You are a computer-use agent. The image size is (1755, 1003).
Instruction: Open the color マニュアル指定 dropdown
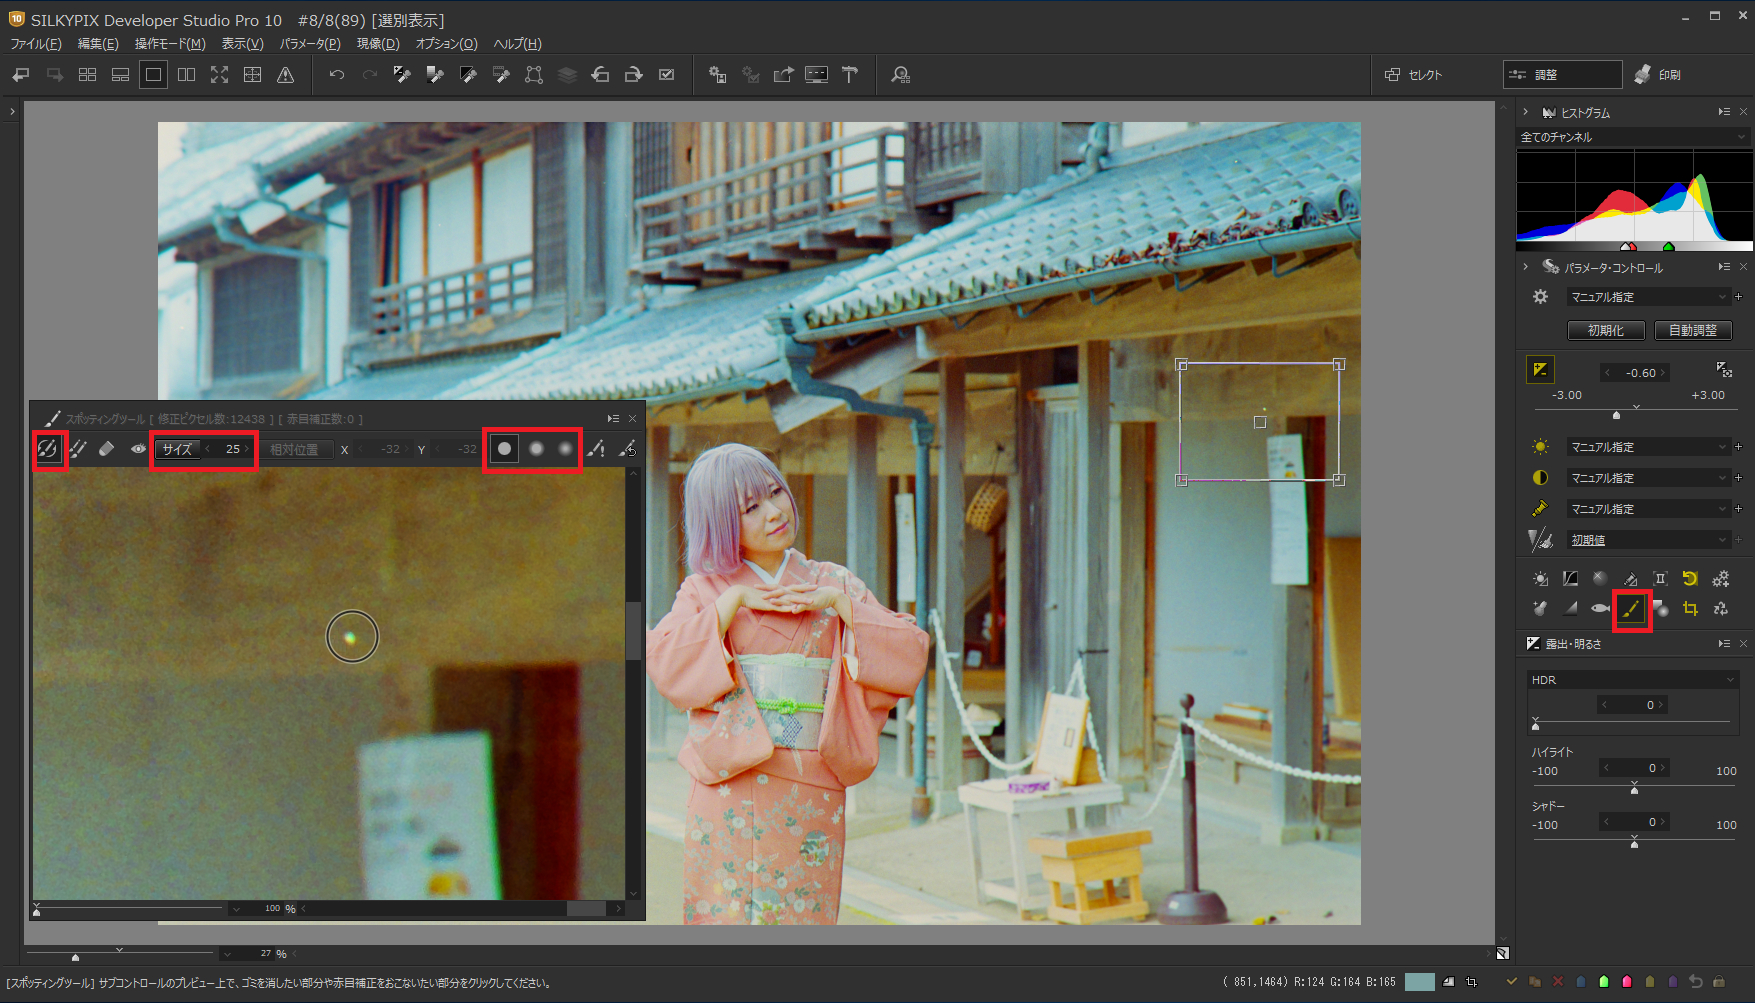1648,509
